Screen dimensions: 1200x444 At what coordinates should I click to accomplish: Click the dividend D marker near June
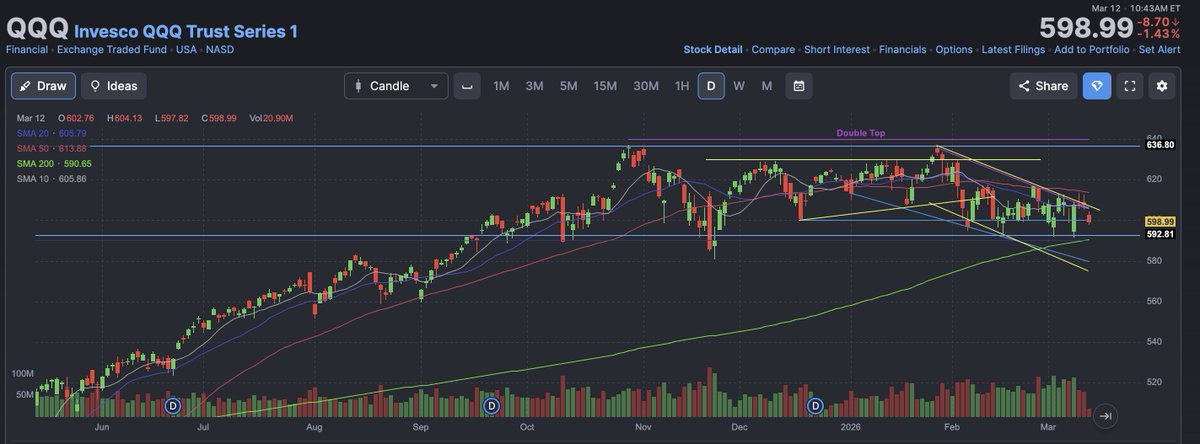click(x=172, y=406)
